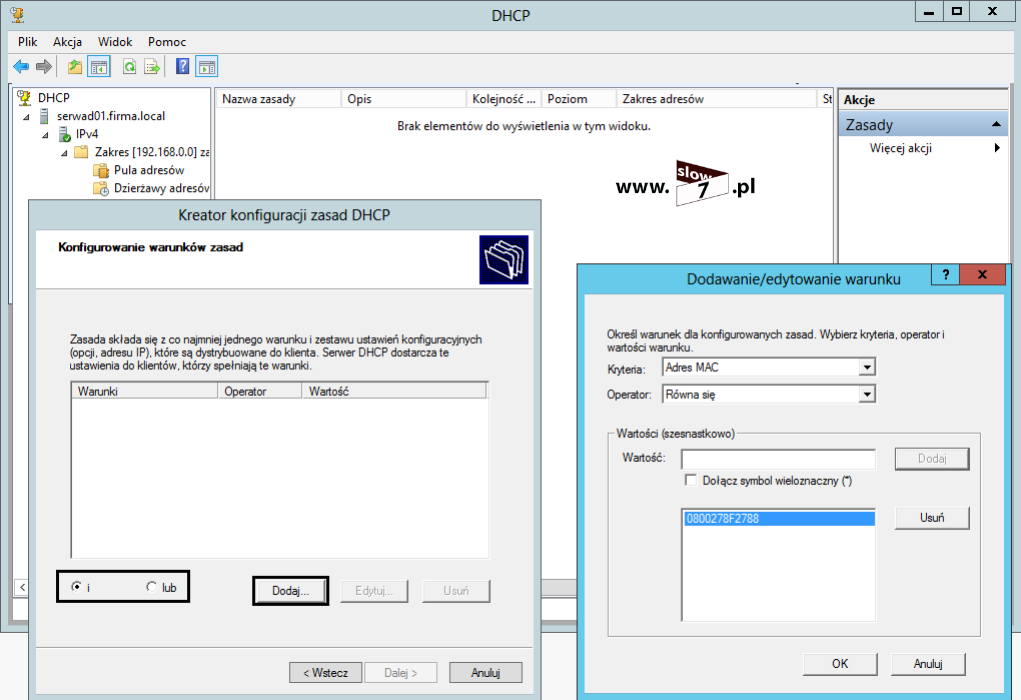Viewport: 1021px width, 700px height.
Task: Select the Pula adresów folder
Action: 148,170
